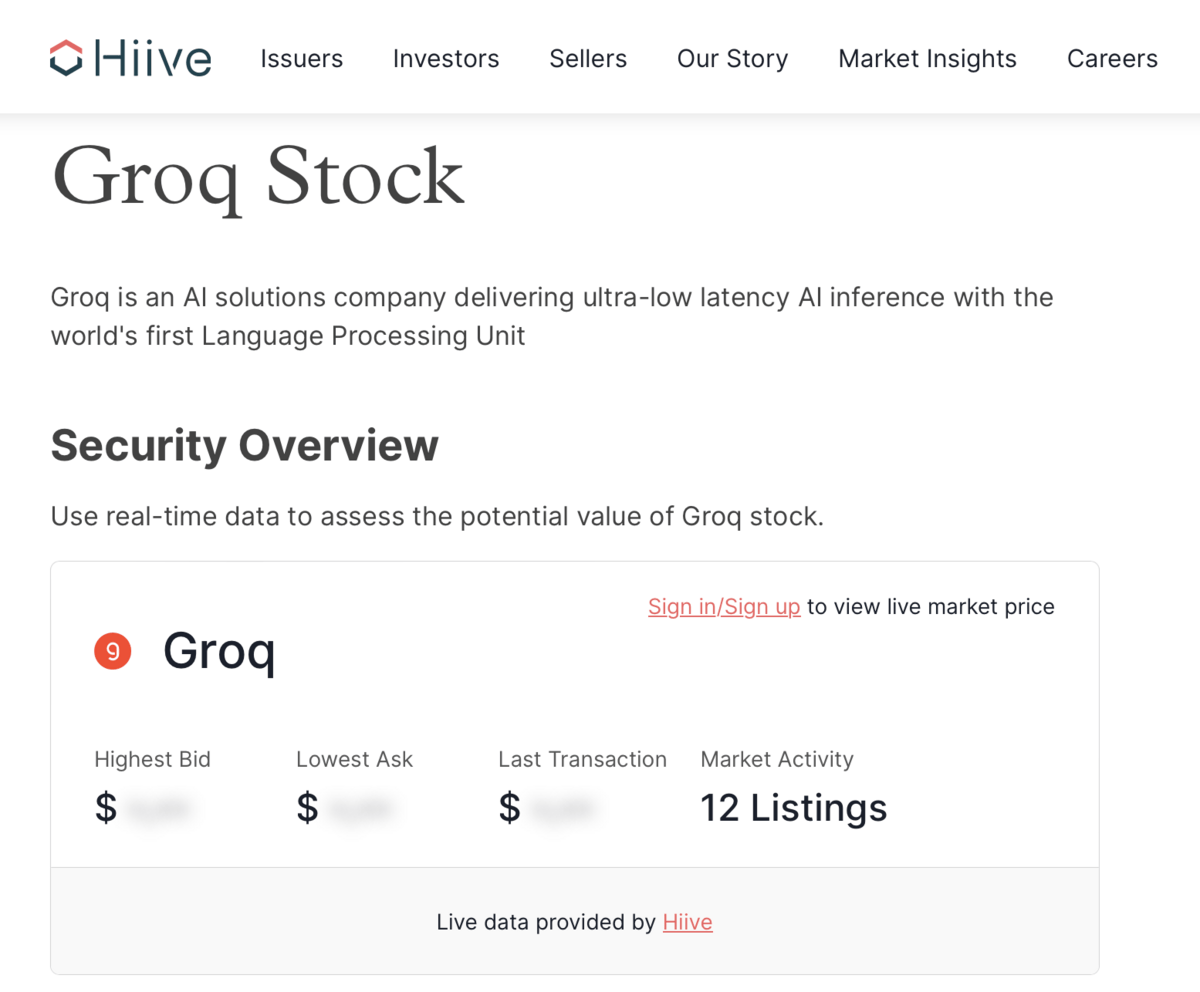This screenshot has width=1200, height=992.
Task: Open Our Story in navigation
Action: click(733, 59)
